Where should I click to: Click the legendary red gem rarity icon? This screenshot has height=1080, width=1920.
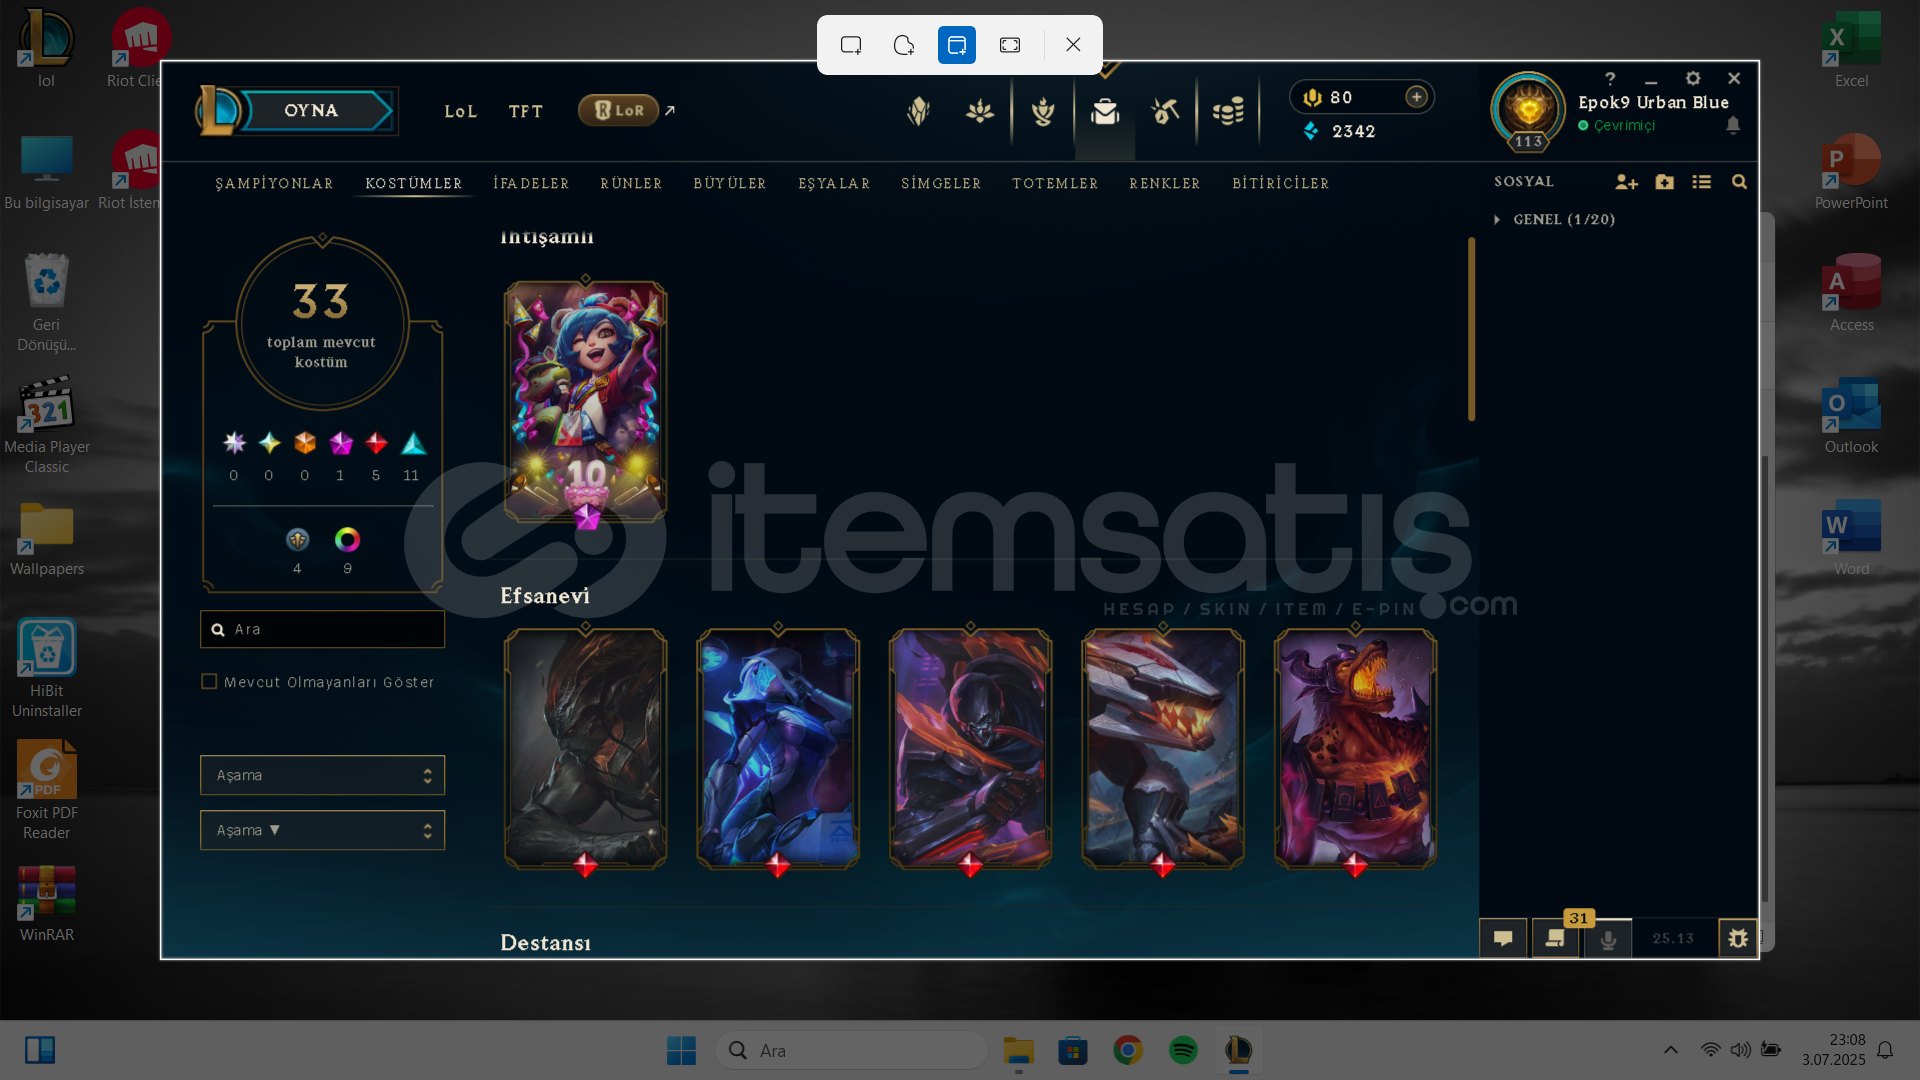coord(376,443)
